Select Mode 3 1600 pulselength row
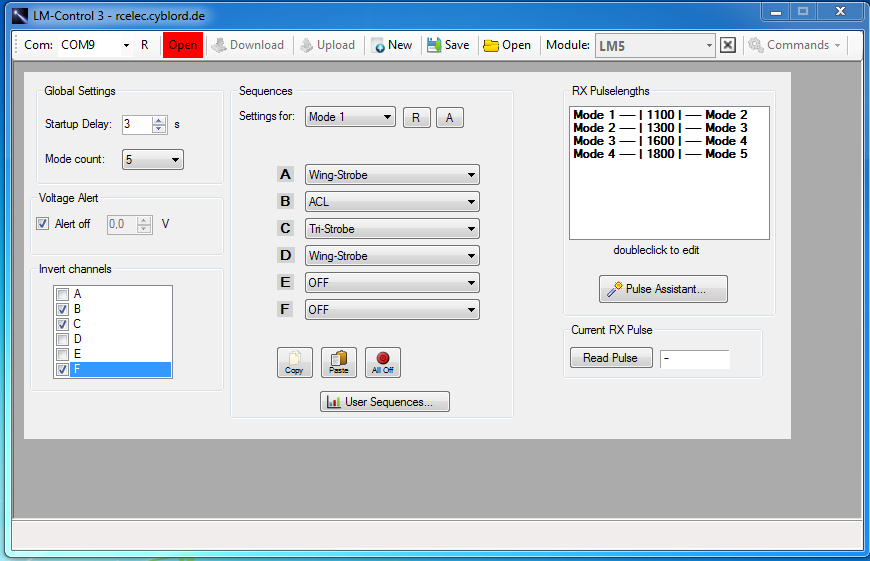Viewport: 870px width, 561px height. point(660,141)
